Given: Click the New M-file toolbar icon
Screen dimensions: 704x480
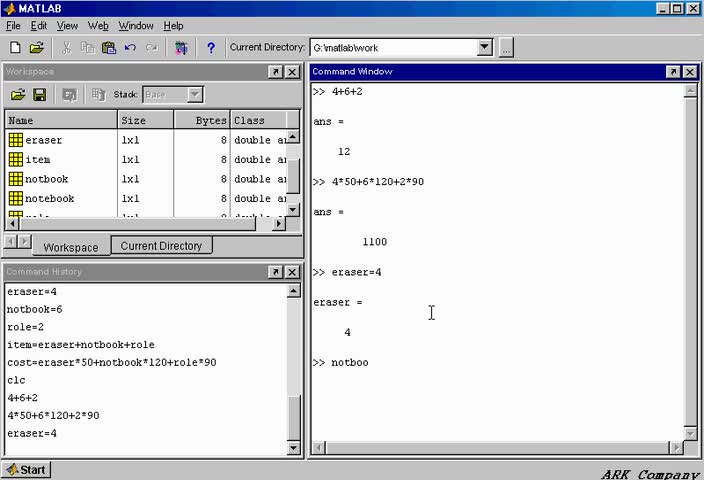Looking at the screenshot, I should (15, 48).
